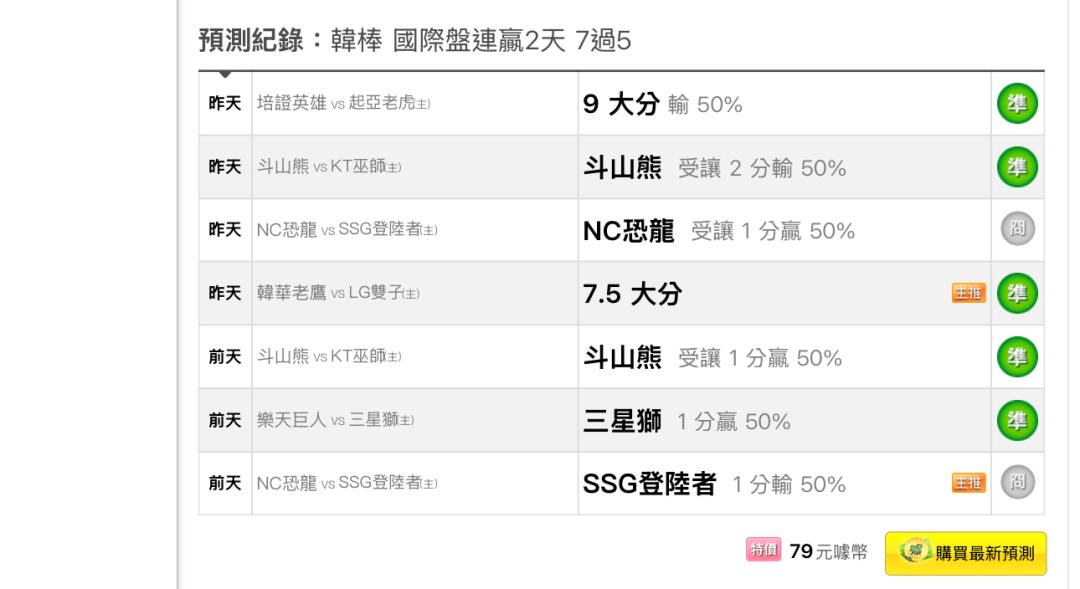Click the 購買最新預測 yellow button

coord(966,553)
